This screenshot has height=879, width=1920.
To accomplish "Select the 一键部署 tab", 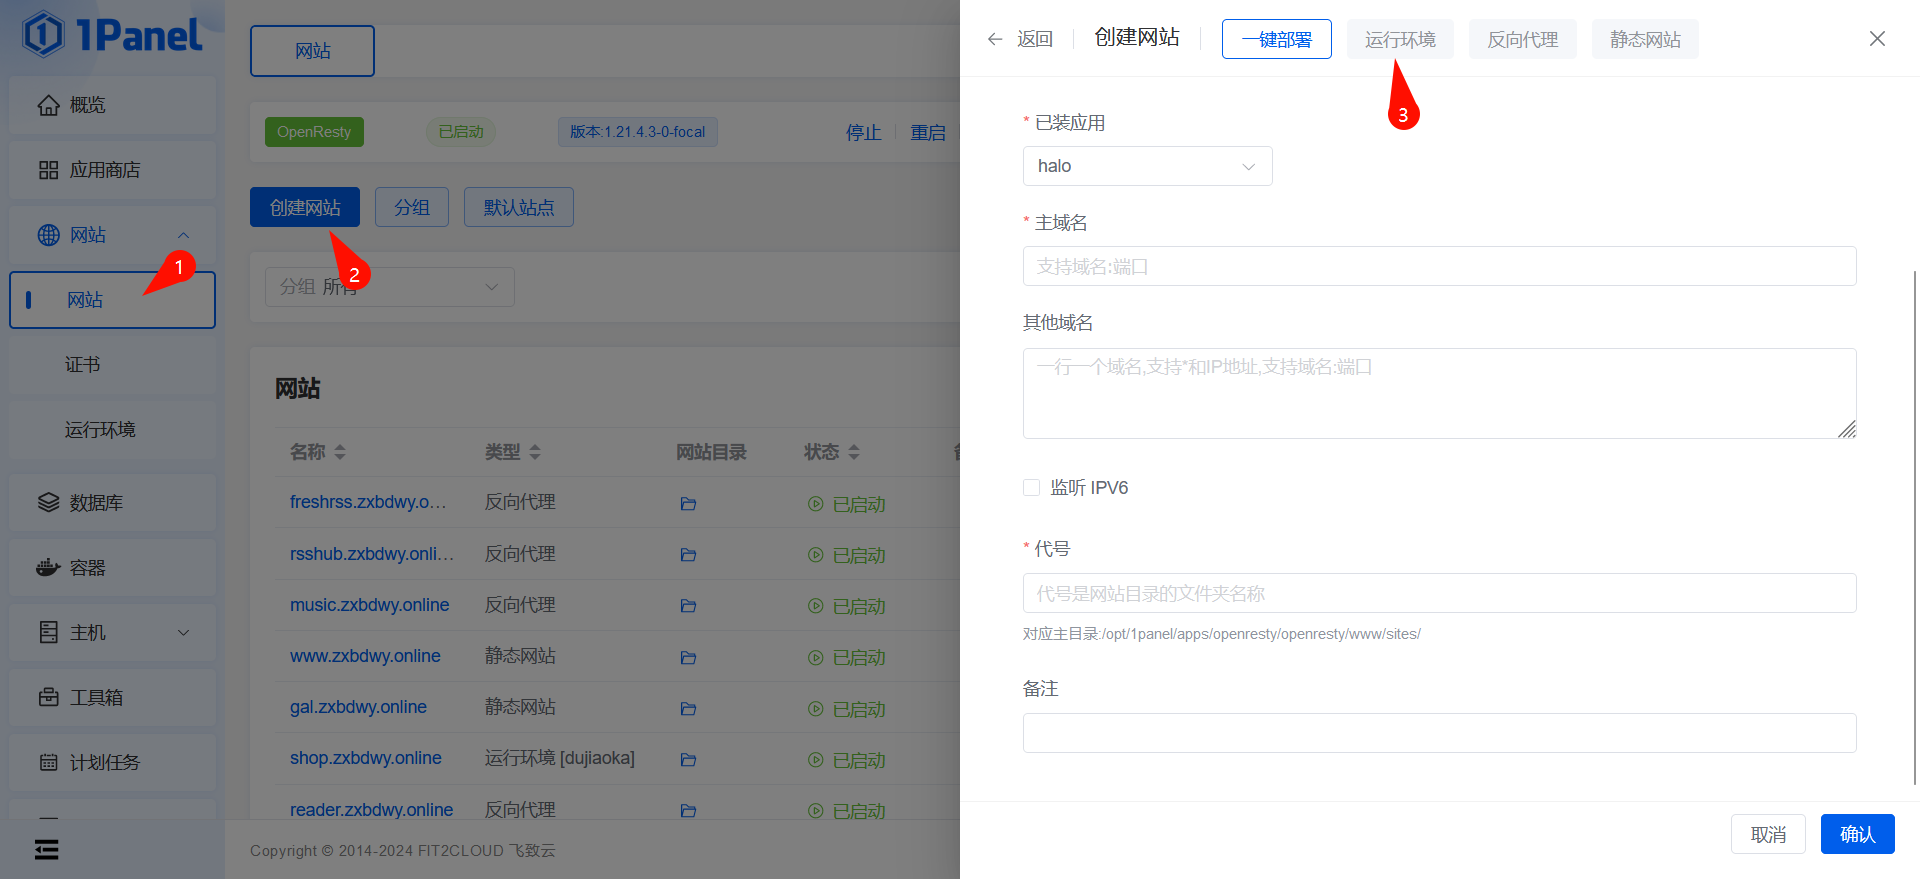I will tap(1277, 39).
